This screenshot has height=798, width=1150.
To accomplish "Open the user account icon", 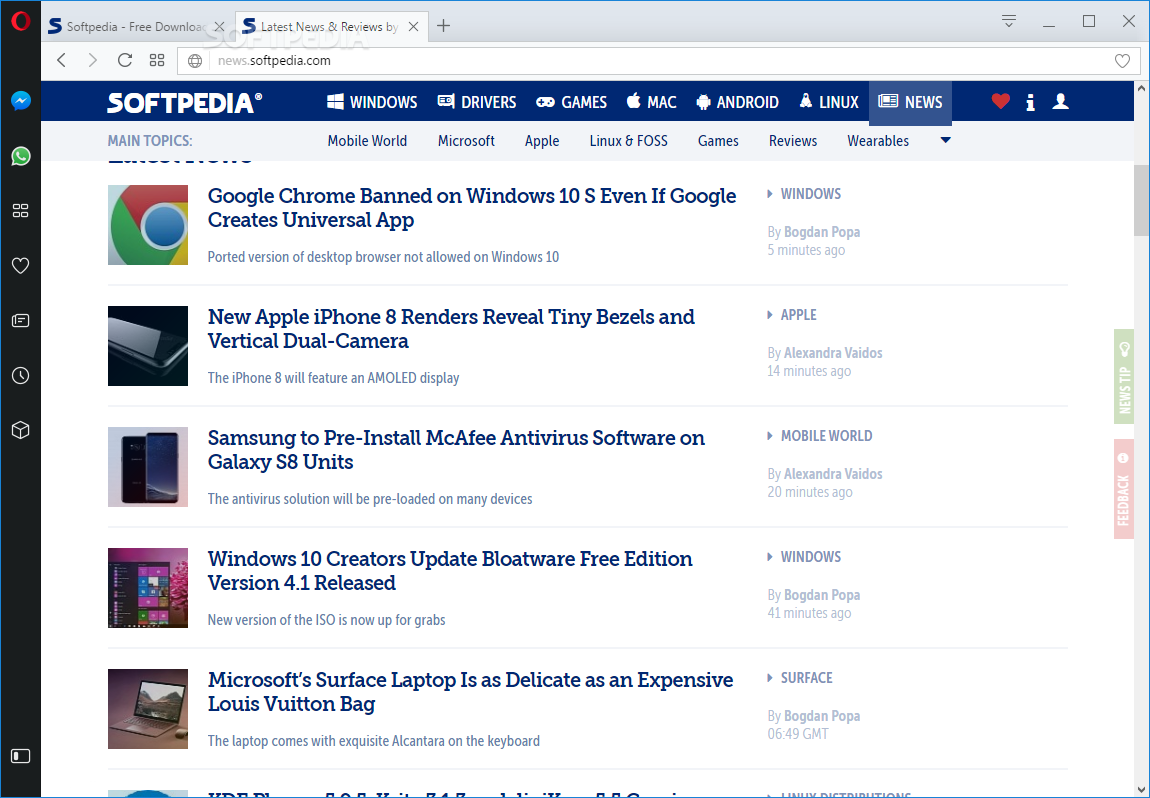I will coord(1061,101).
